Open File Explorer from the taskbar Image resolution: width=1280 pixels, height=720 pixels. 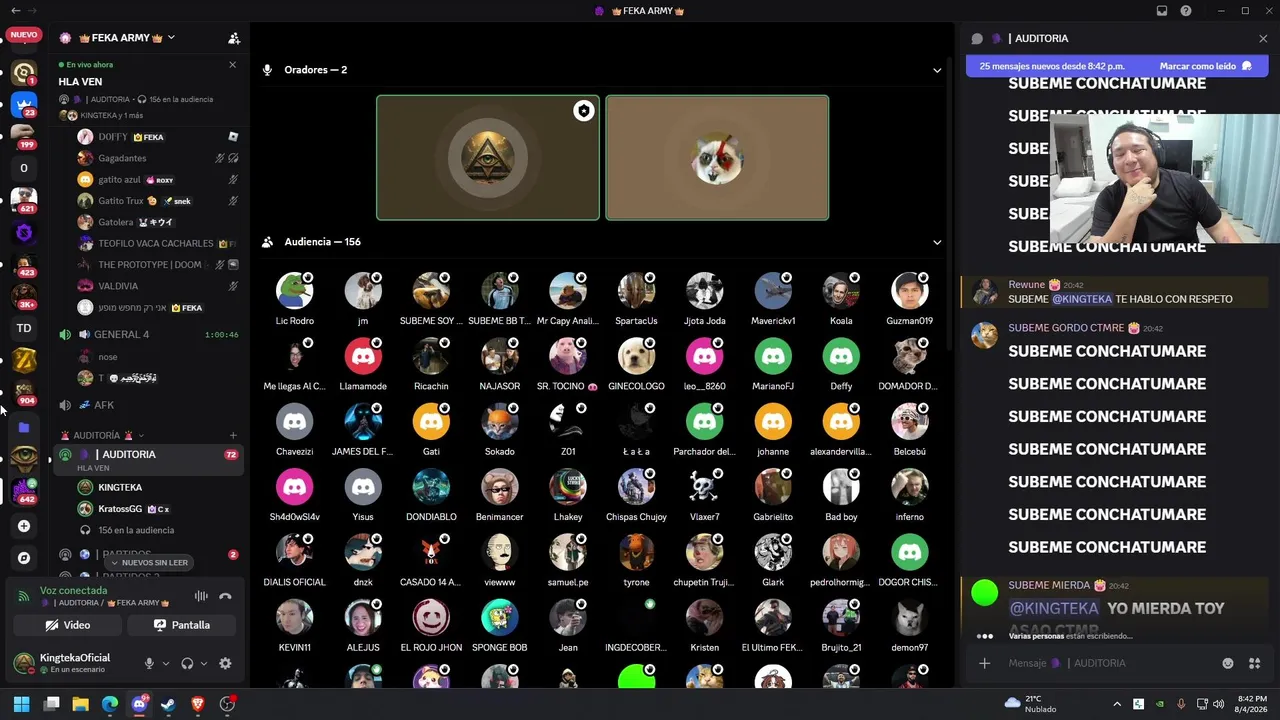(x=80, y=704)
